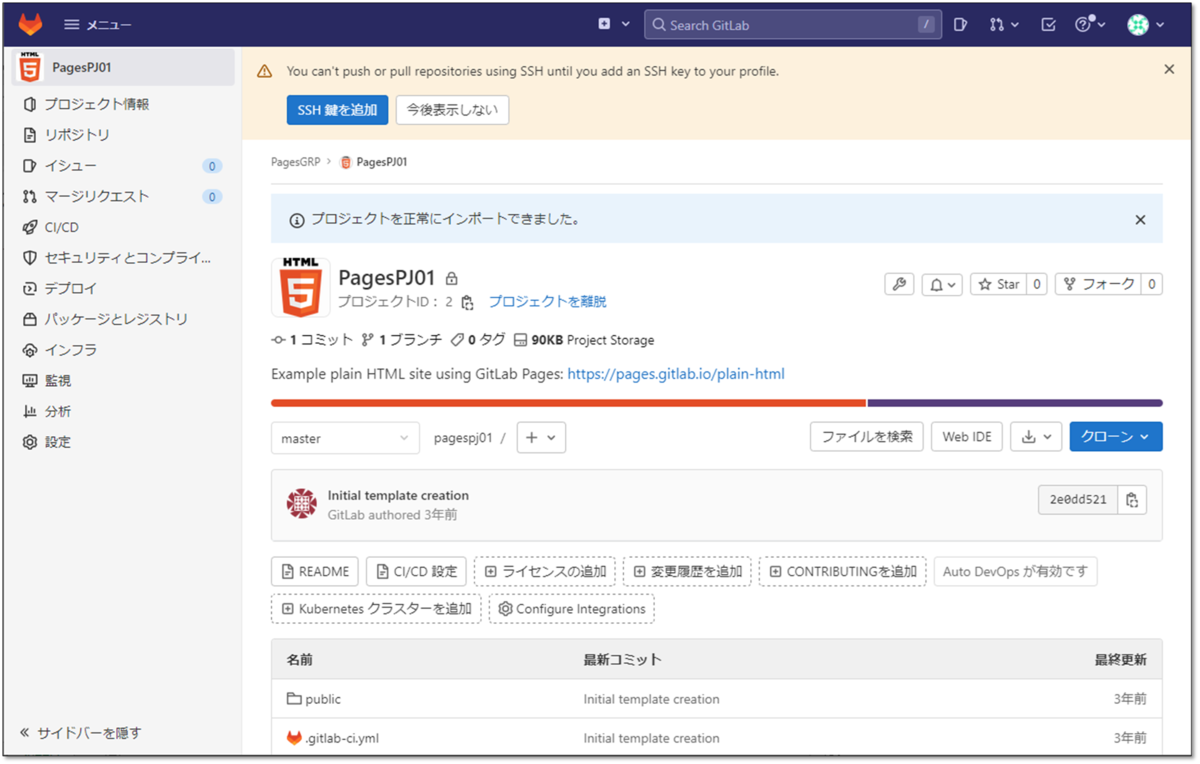Open the 1 ブランチ link
Viewport: 1200px width, 764px height.
[402, 340]
